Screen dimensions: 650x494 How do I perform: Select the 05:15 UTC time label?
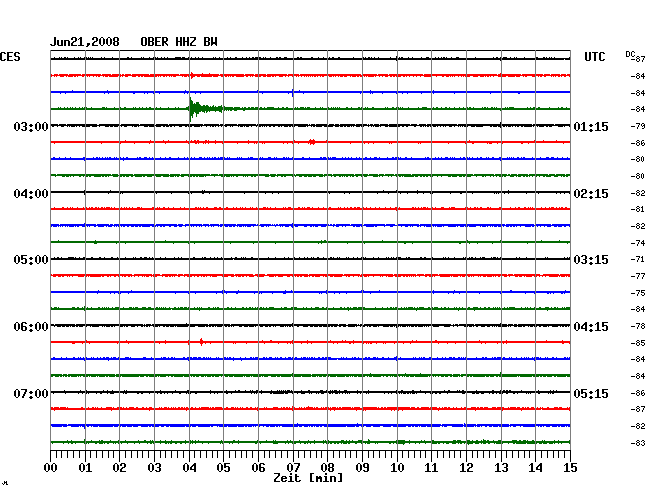(591, 393)
